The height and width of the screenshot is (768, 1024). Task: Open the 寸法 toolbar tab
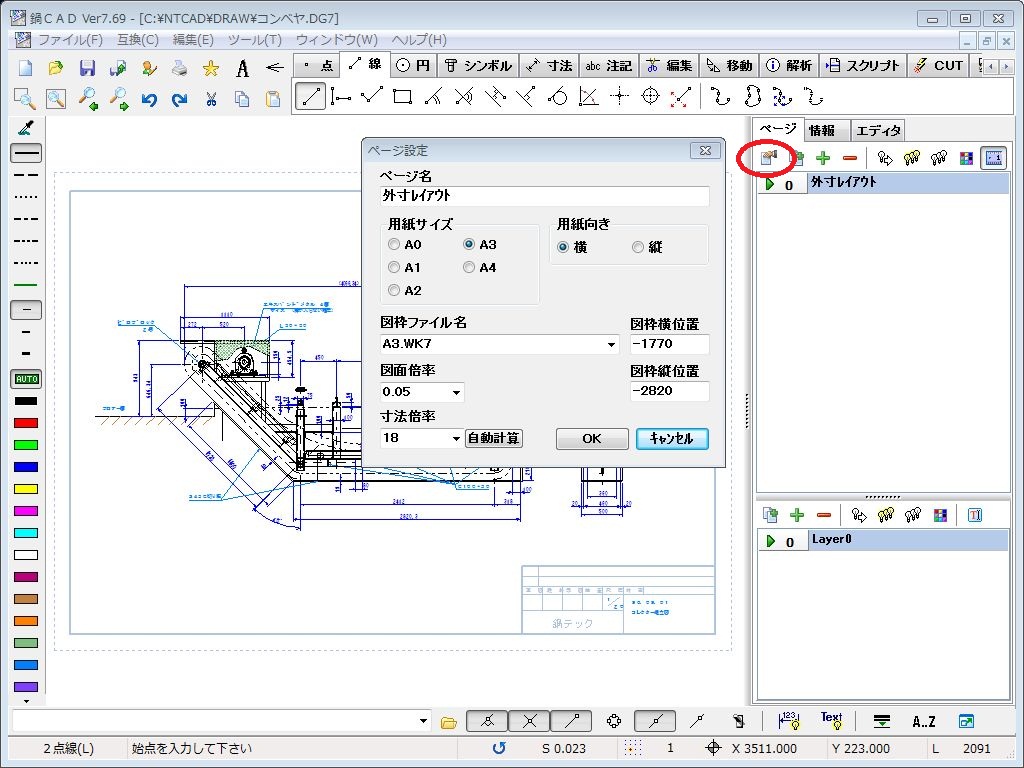pyautogui.click(x=550, y=65)
